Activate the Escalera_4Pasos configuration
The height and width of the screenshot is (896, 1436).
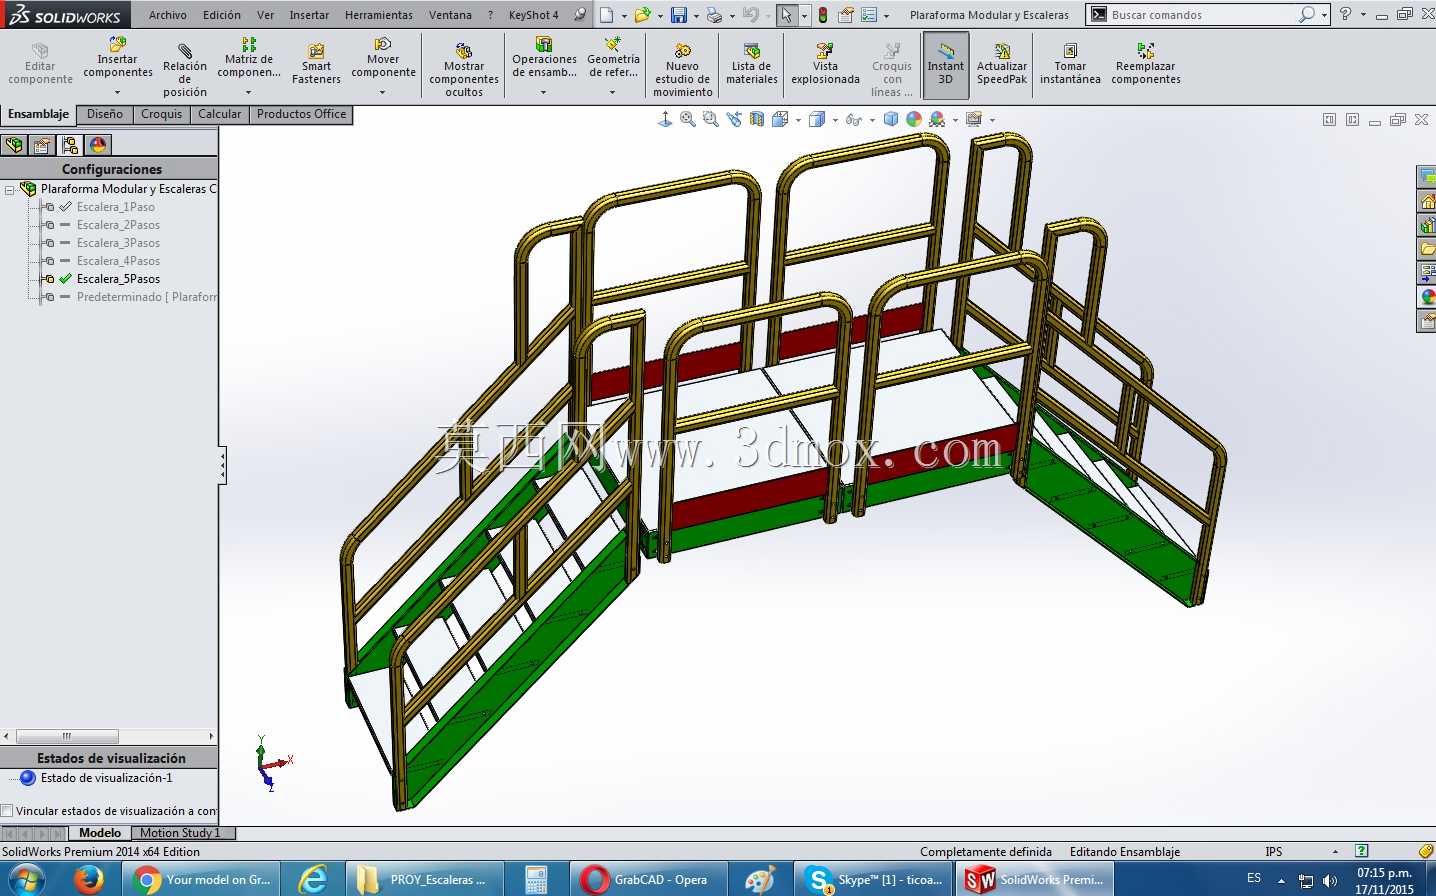tap(118, 261)
